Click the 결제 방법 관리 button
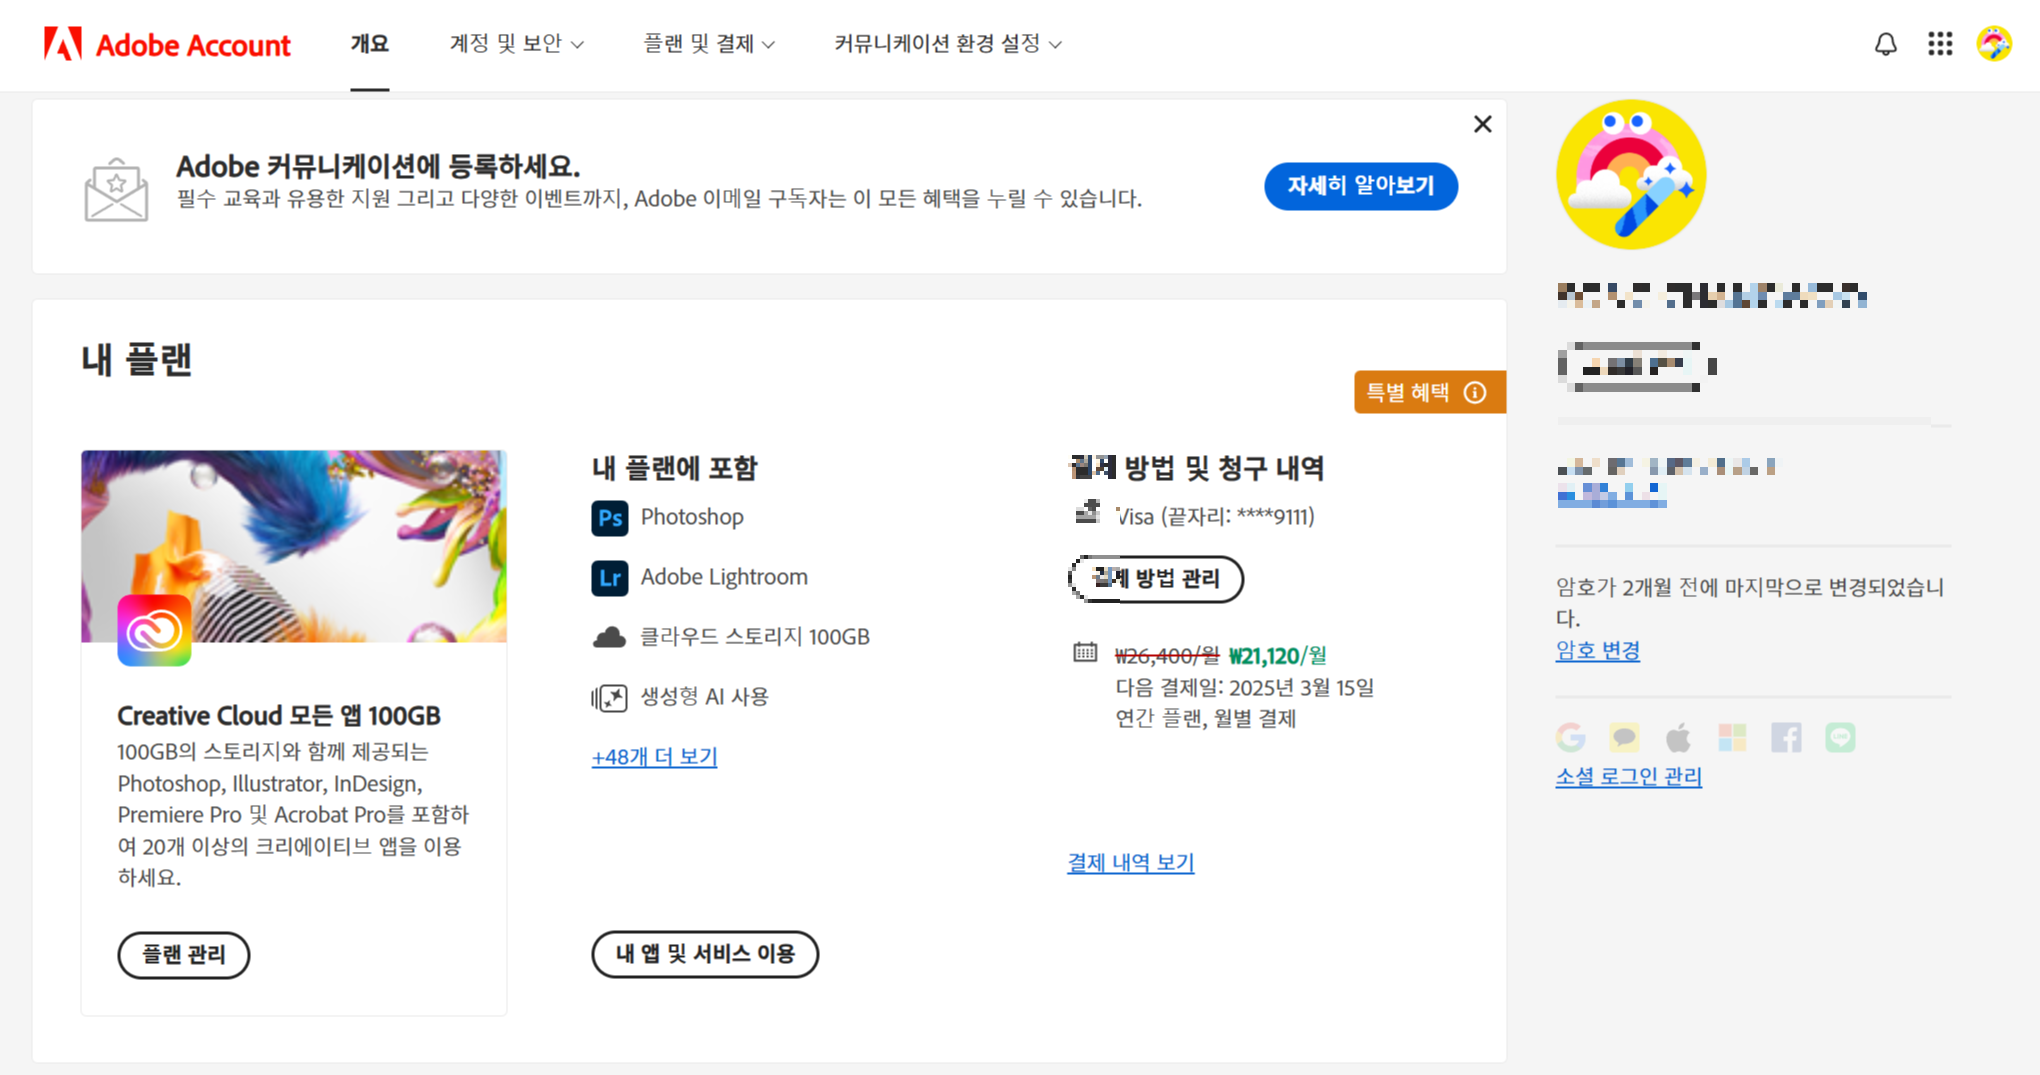Viewport: 2040px width, 1075px height. 1156,579
